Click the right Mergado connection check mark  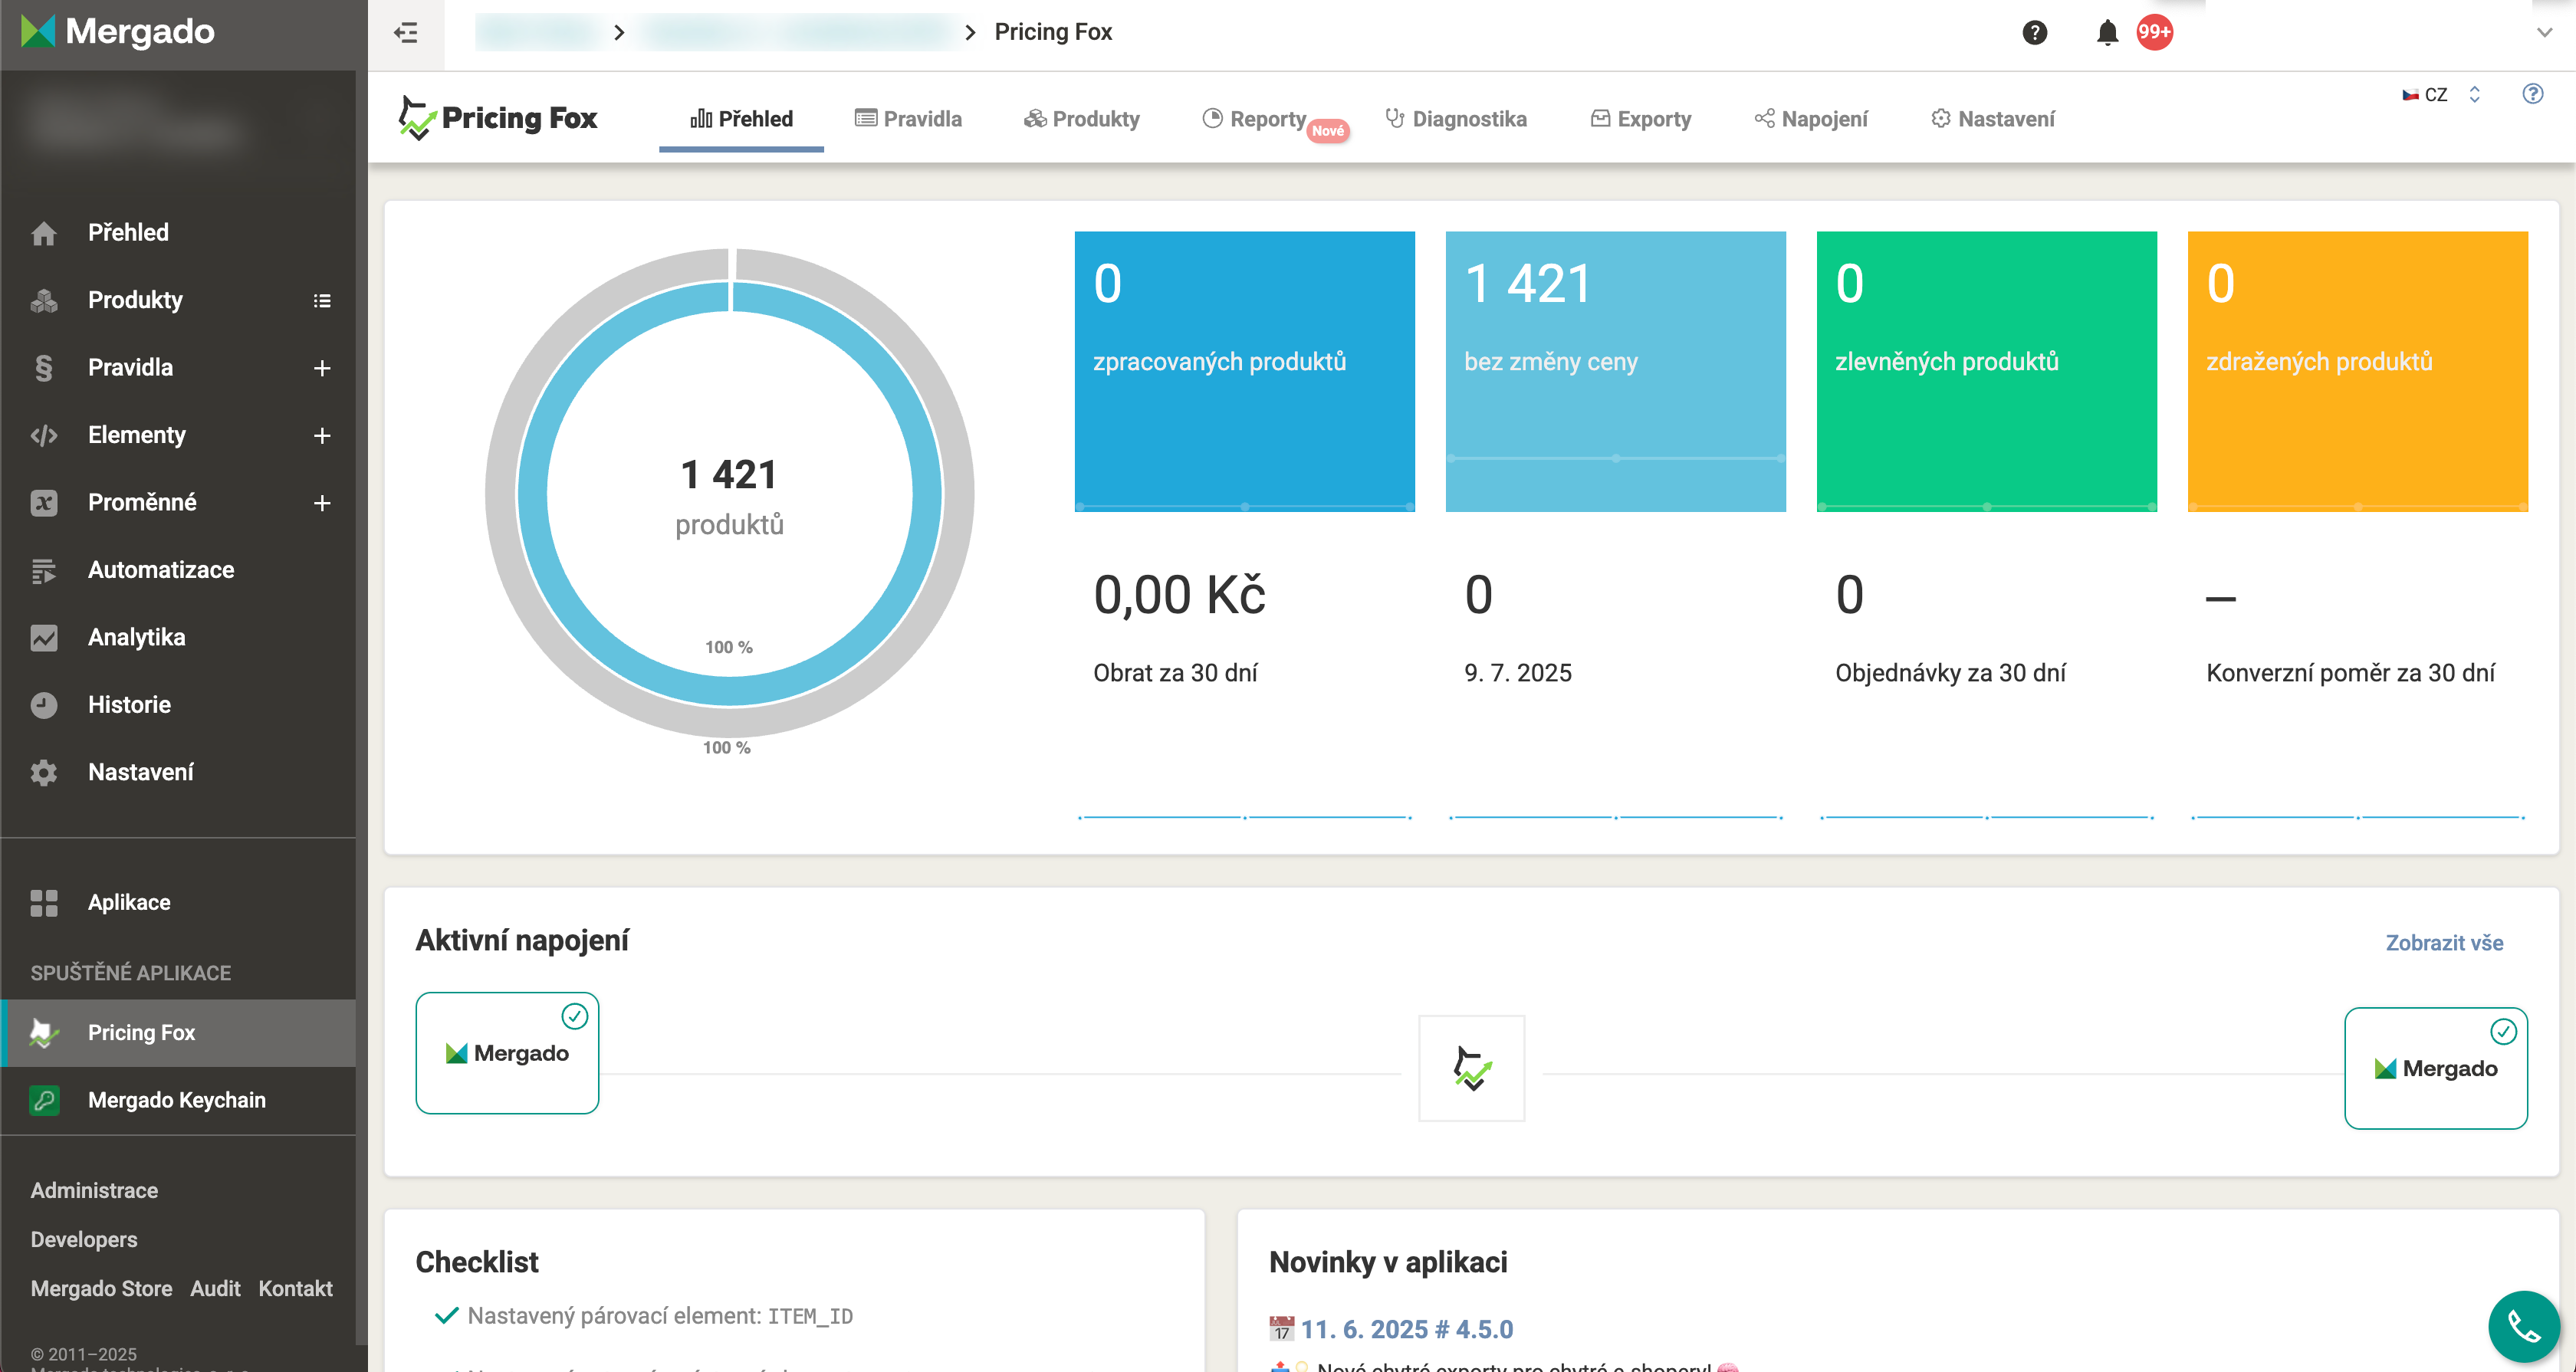(2503, 1031)
